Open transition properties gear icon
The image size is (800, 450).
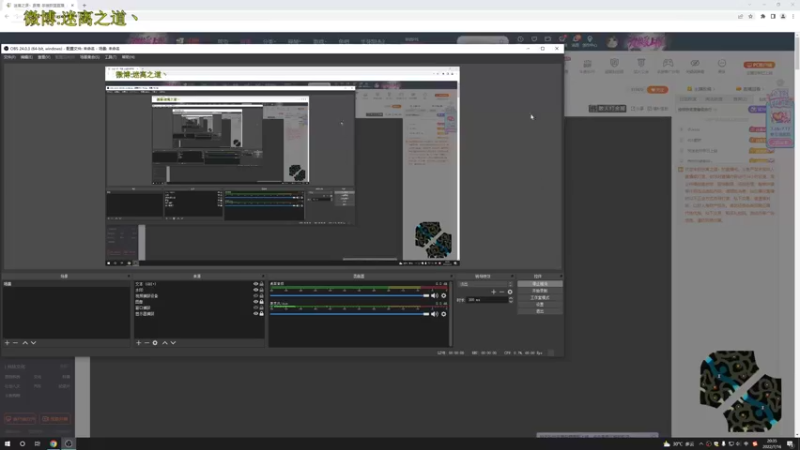tap(510, 292)
